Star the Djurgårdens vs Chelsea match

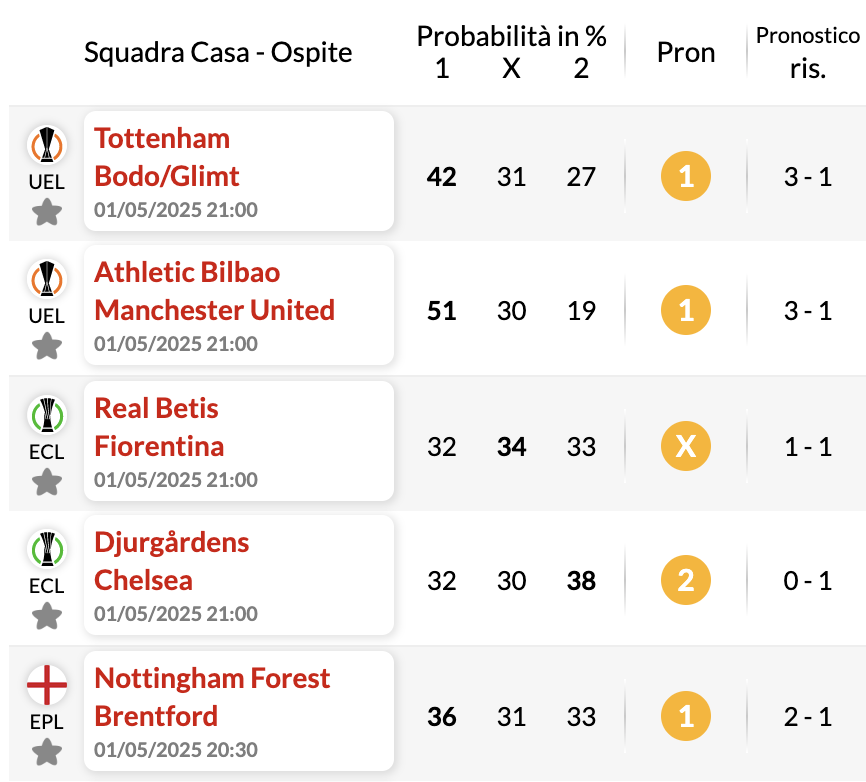[47, 616]
